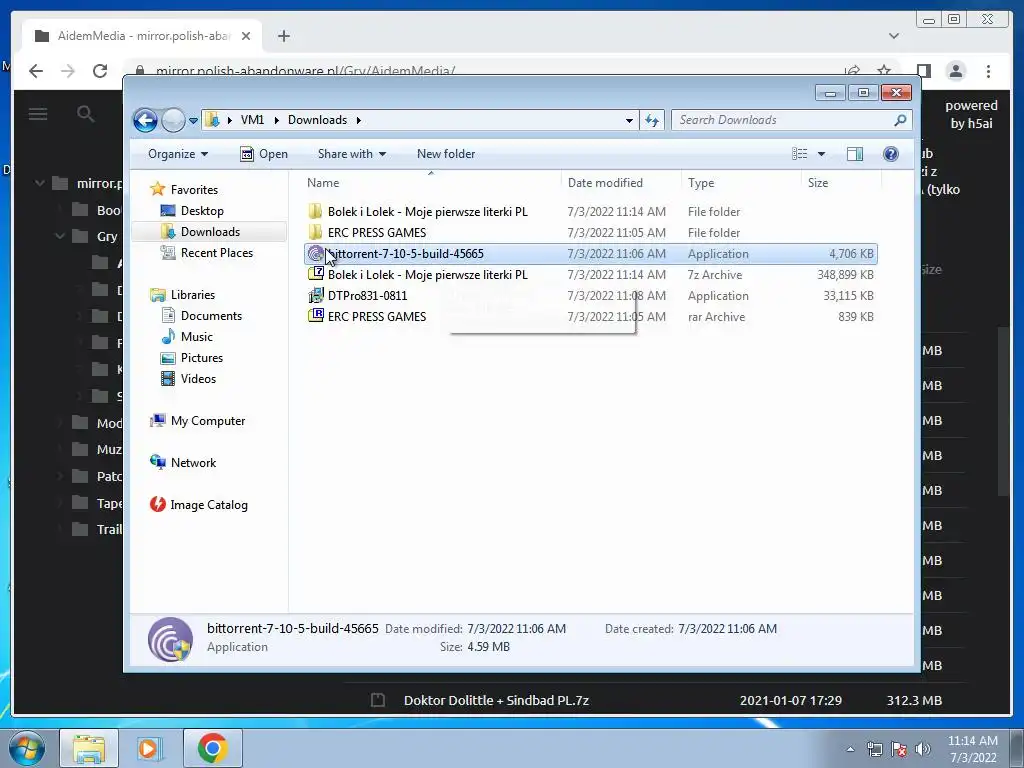The width and height of the screenshot is (1024, 768).
Task: Select the ERC PRESS GAMES file folder
Action: click(x=590, y=232)
